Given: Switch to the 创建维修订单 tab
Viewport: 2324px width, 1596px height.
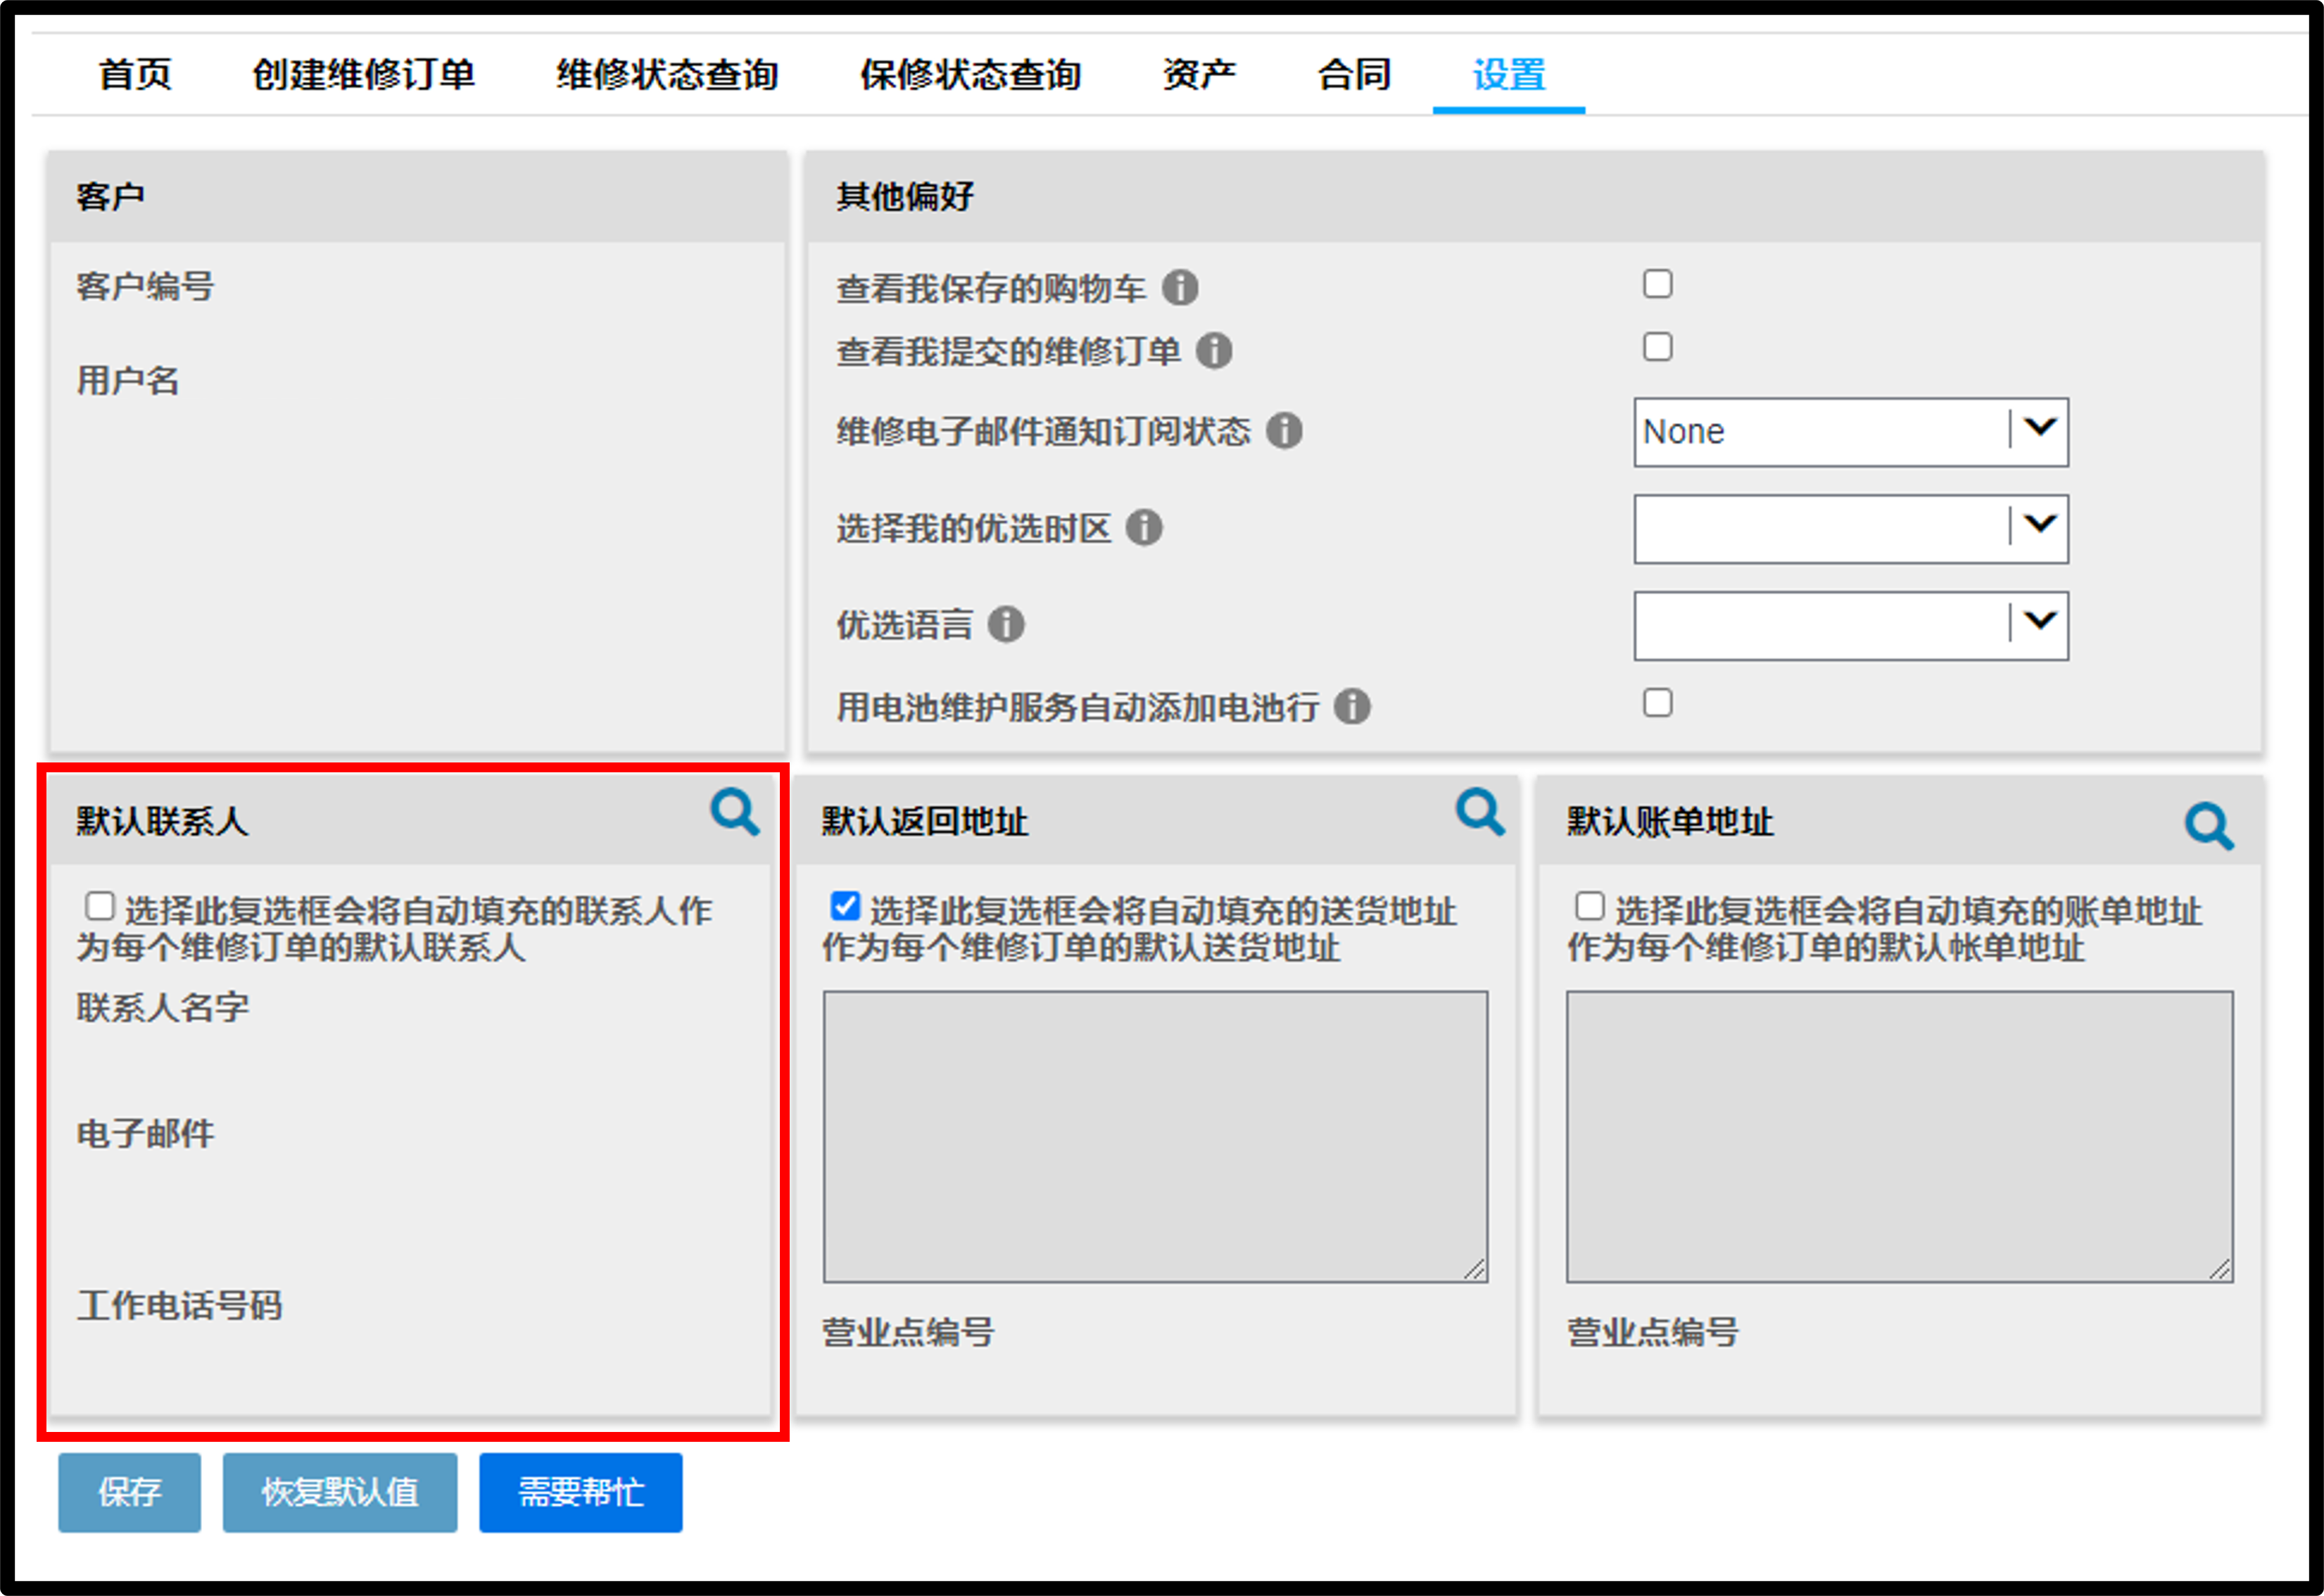Looking at the screenshot, I should tap(363, 75).
